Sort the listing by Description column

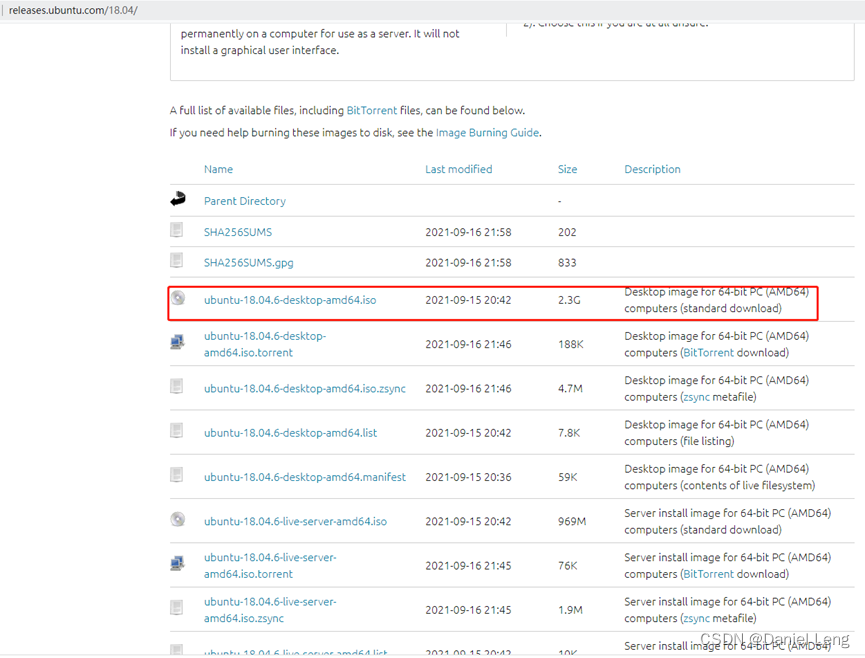coord(652,169)
